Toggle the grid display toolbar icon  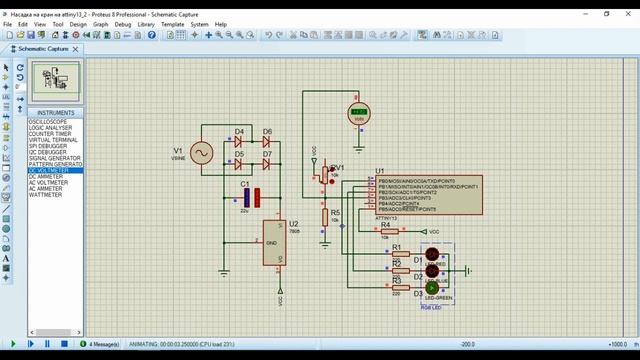point(180,35)
